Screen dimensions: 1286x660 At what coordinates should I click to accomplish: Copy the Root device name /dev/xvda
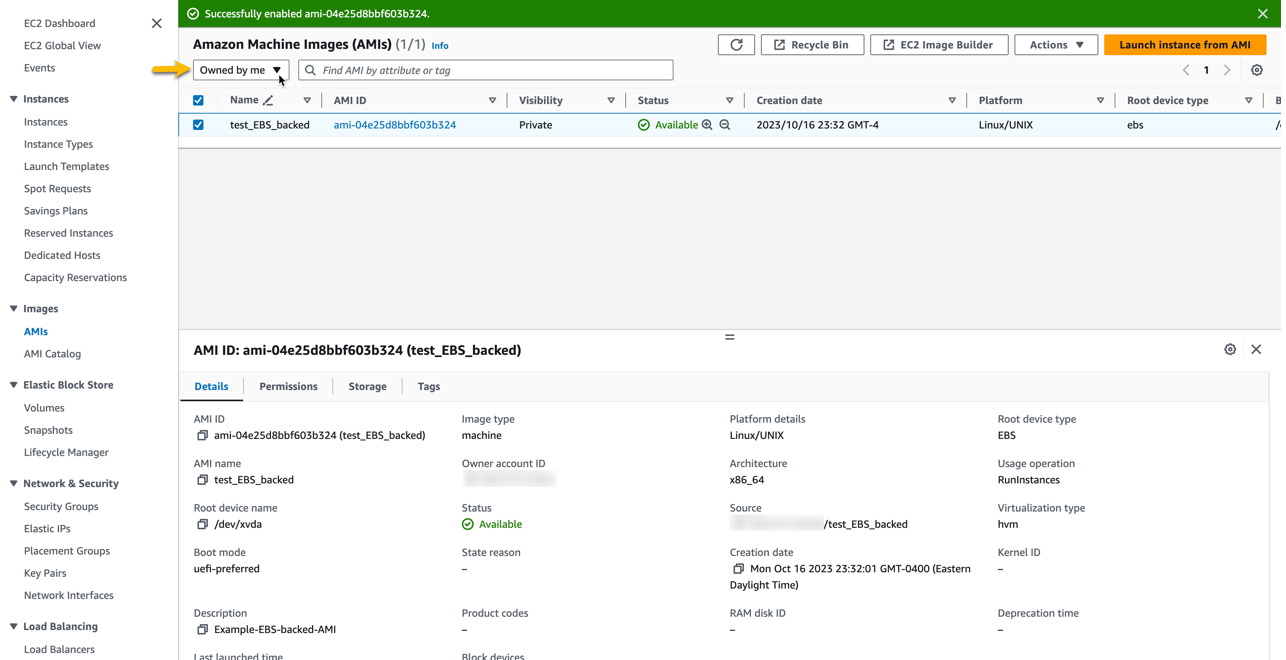(x=200, y=524)
